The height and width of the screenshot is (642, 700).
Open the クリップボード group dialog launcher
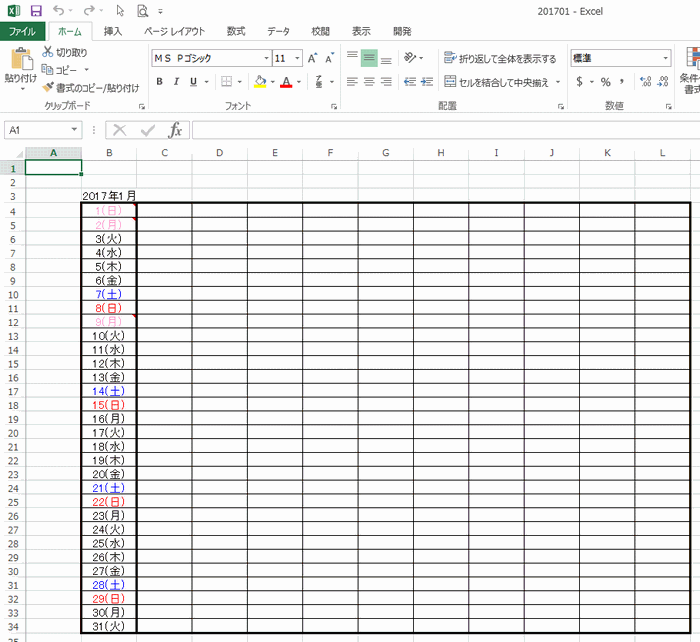point(142,106)
